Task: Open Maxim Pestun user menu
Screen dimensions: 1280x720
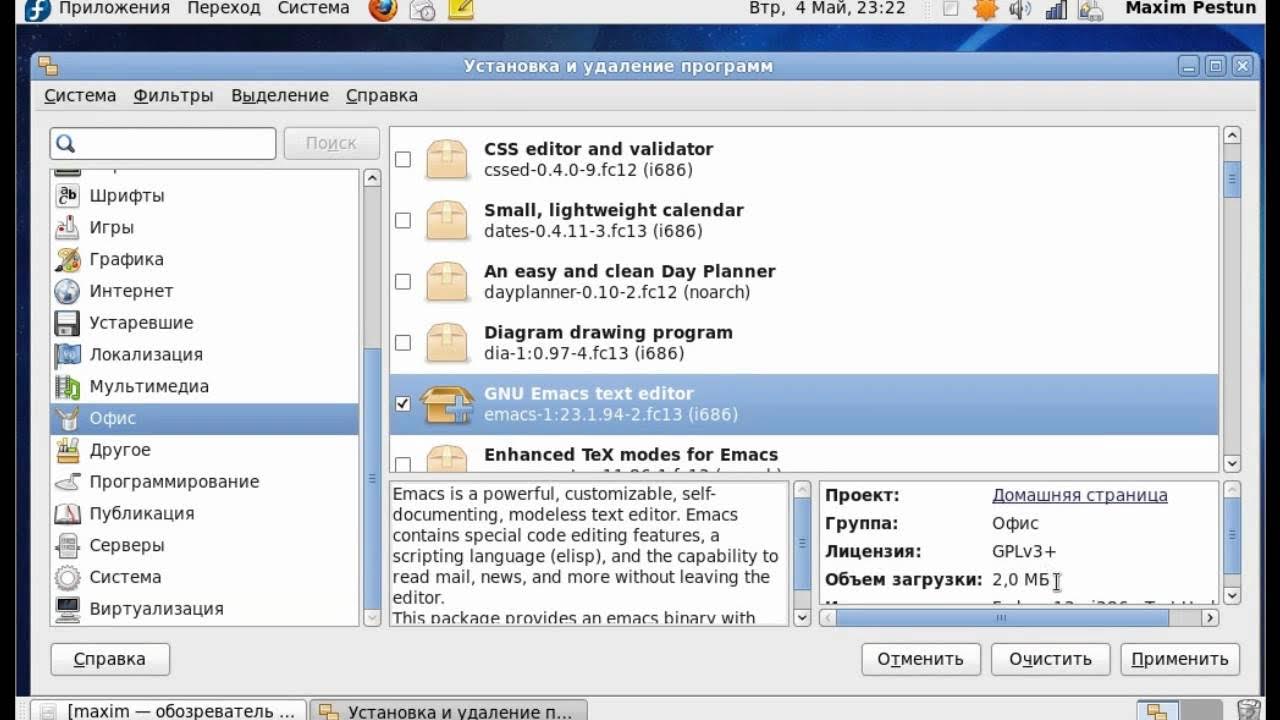Action: coord(1190,8)
